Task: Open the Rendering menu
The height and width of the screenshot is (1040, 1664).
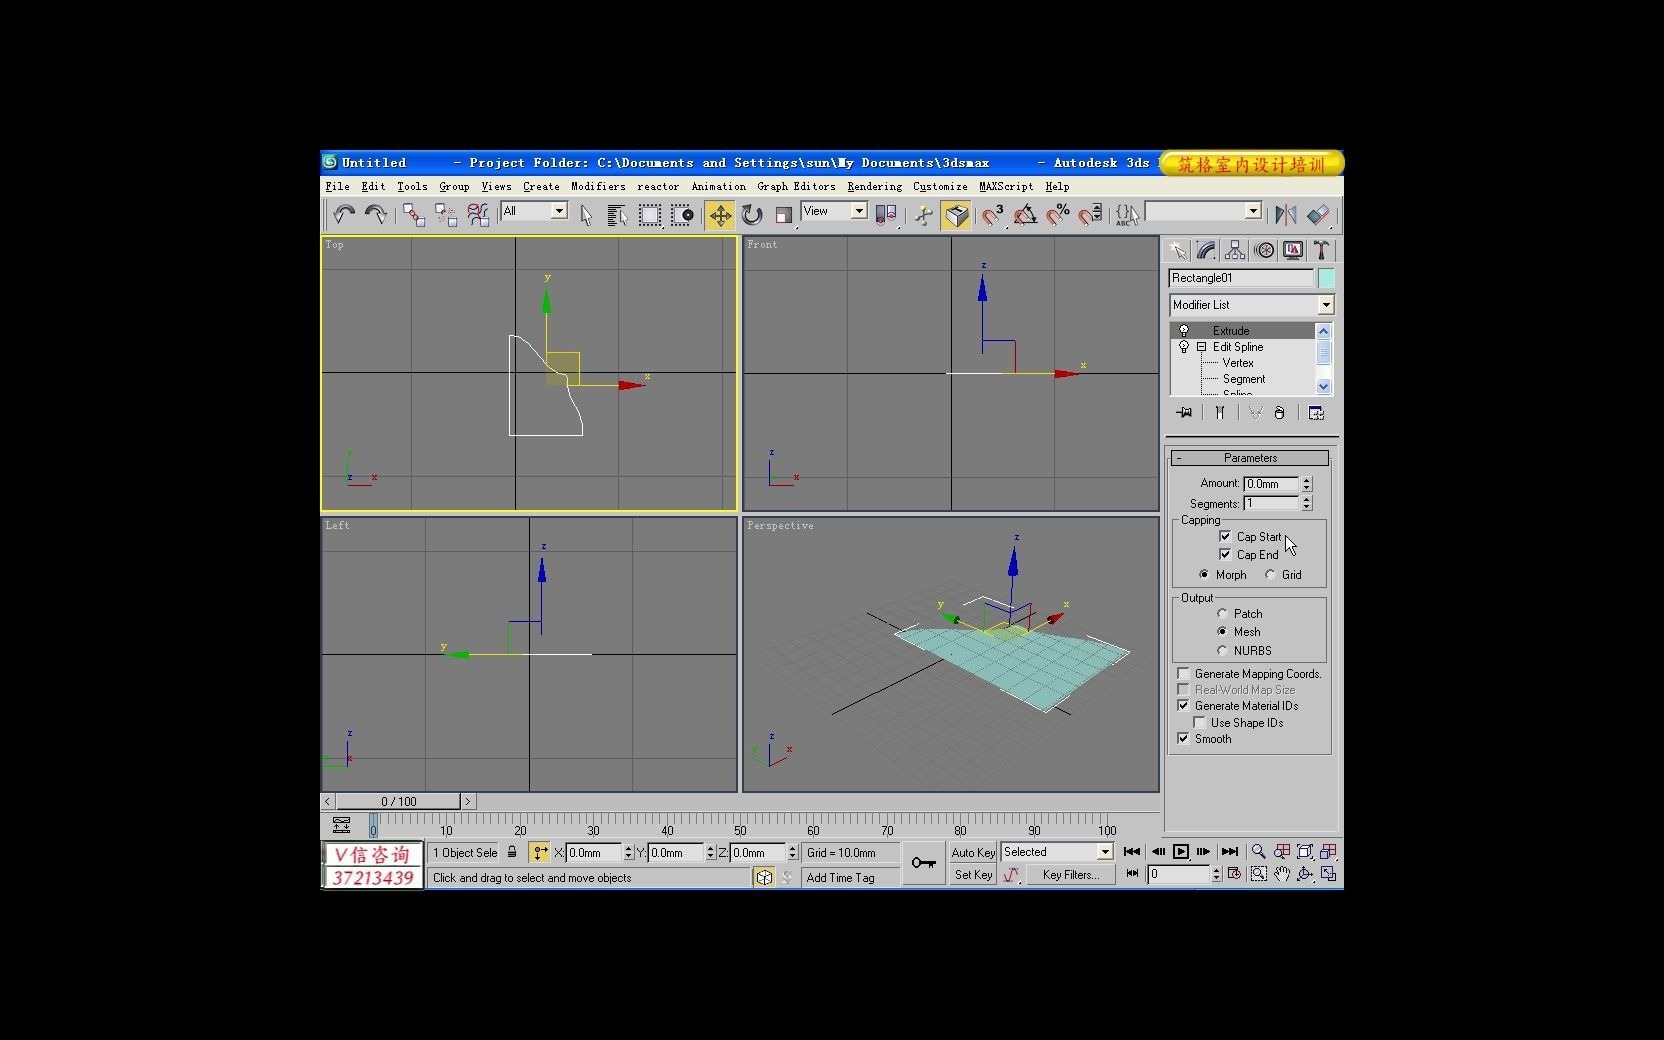Action: 873,186
